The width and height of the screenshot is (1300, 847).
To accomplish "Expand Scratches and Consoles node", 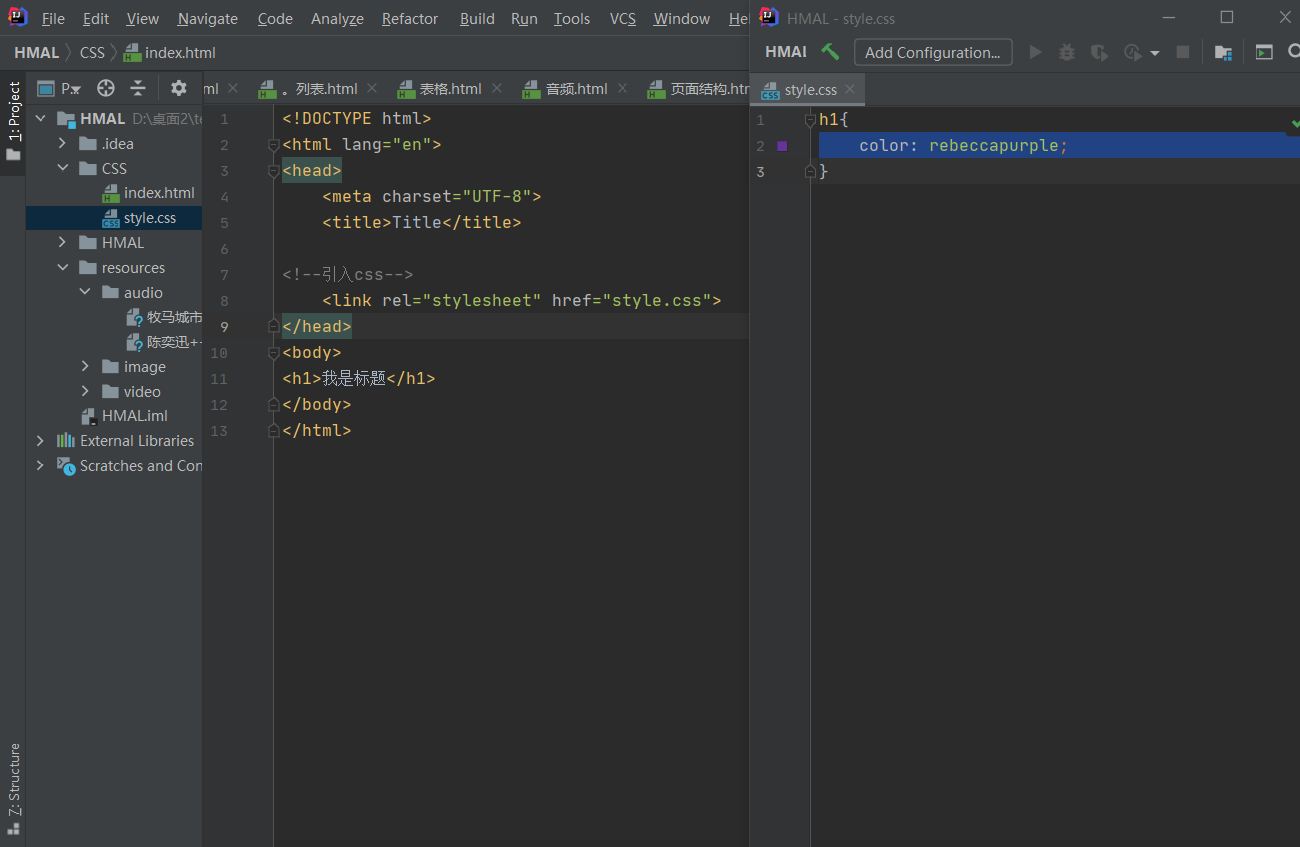I will 40,466.
